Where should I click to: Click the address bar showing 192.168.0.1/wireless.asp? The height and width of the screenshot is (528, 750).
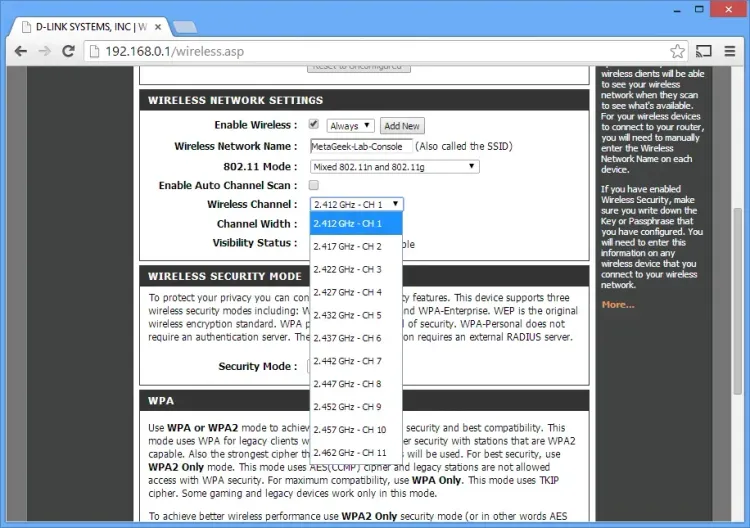(x=380, y=51)
